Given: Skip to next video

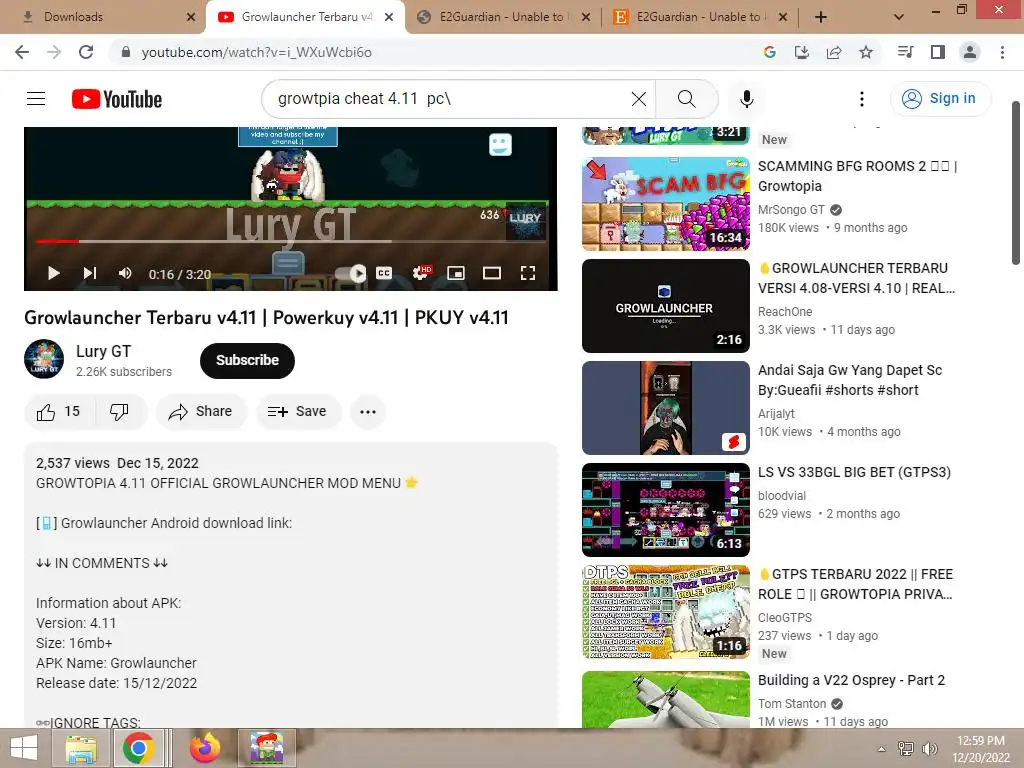Looking at the screenshot, I should pos(89,273).
